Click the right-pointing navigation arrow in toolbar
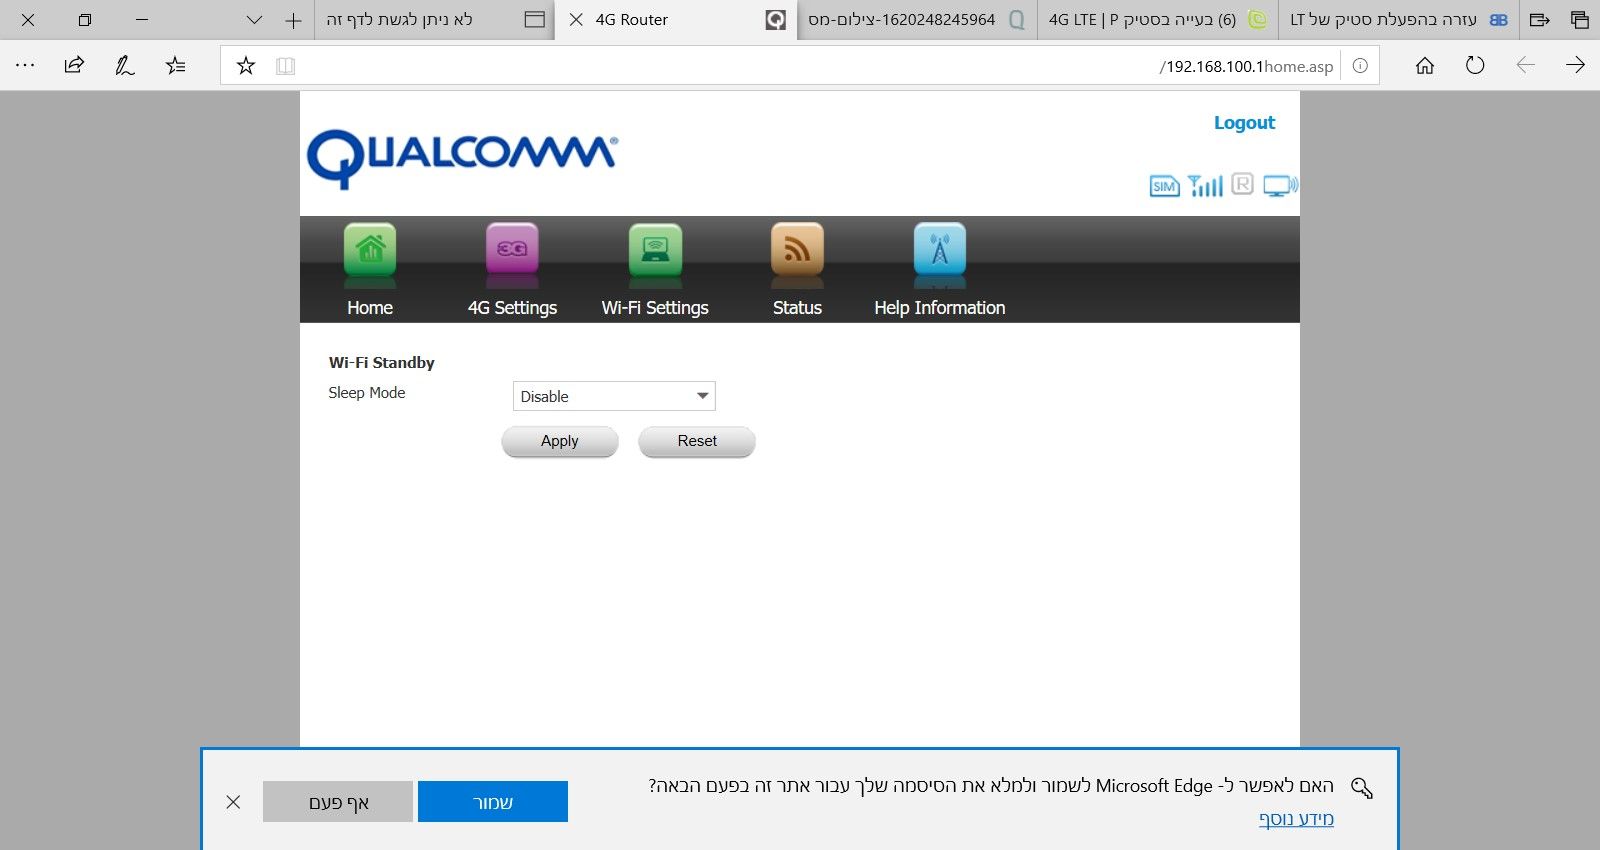This screenshot has height=850, width=1600. point(1575,66)
